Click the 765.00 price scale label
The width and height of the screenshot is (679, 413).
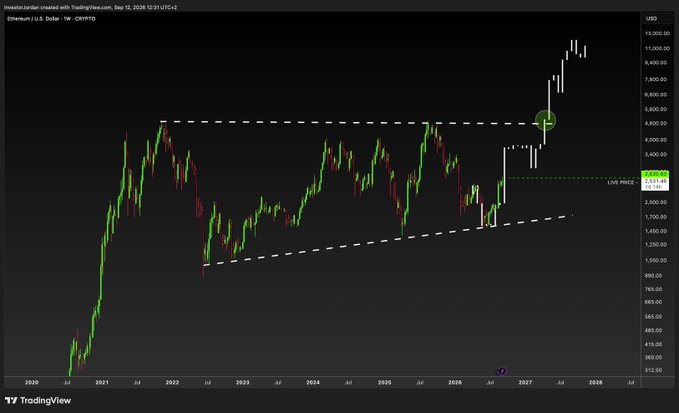tap(653, 289)
